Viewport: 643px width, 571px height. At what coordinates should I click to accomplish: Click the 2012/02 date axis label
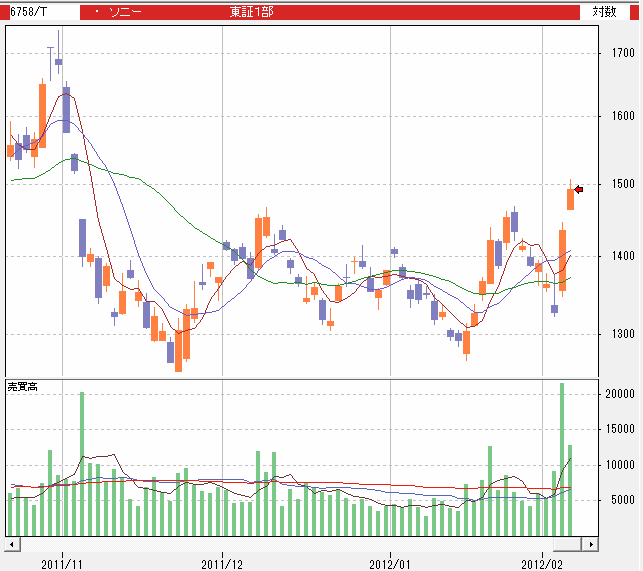click(x=542, y=564)
